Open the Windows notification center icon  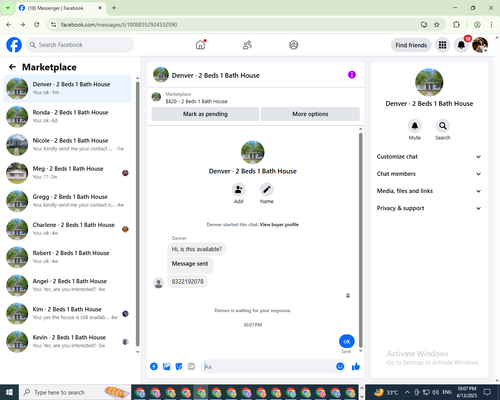pyautogui.click(x=487, y=392)
